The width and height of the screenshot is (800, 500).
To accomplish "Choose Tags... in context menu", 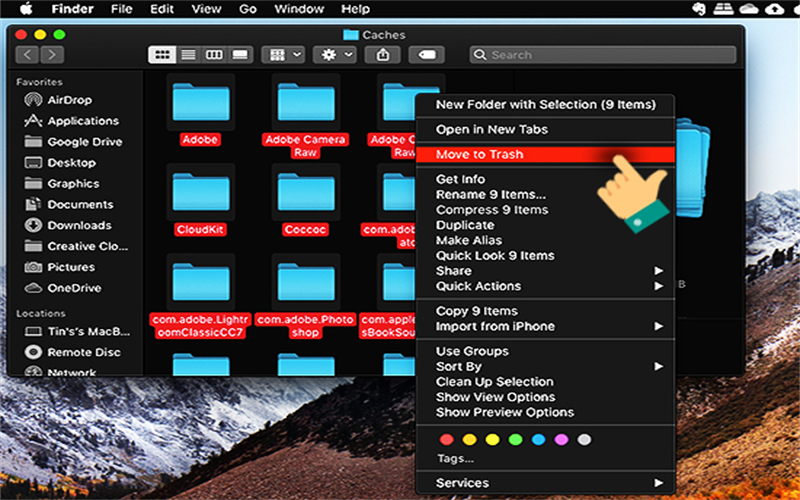I will point(455,459).
